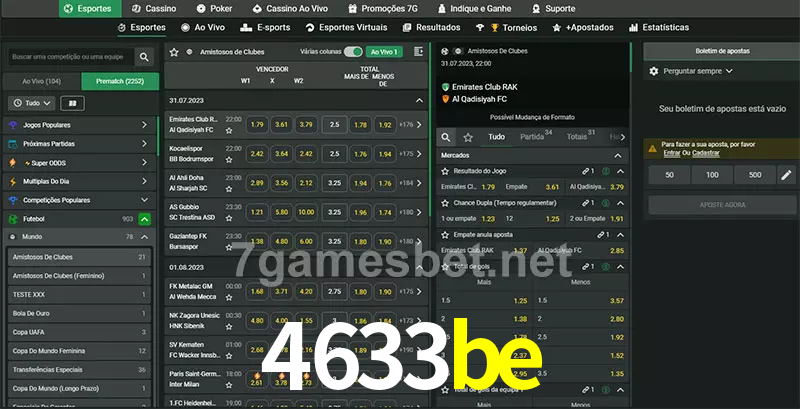Click the Próximas Partidas calendar icon
Viewport: 800px width, 409px height.
coord(13,144)
